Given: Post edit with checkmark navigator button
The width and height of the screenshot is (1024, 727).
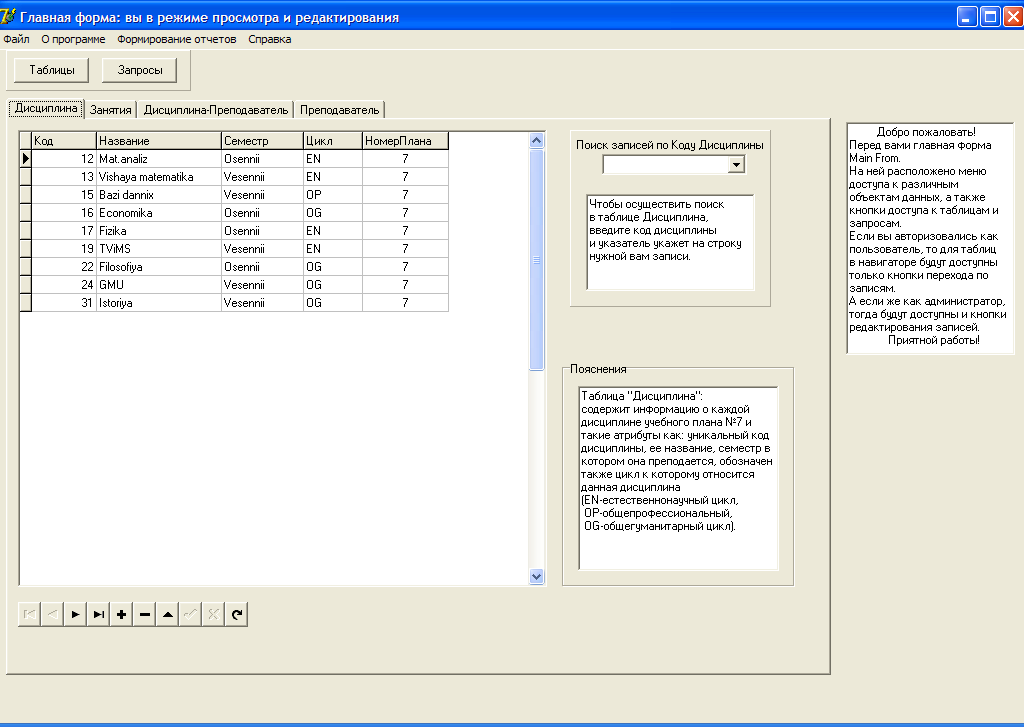Looking at the screenshot, I should pos(190,614).
